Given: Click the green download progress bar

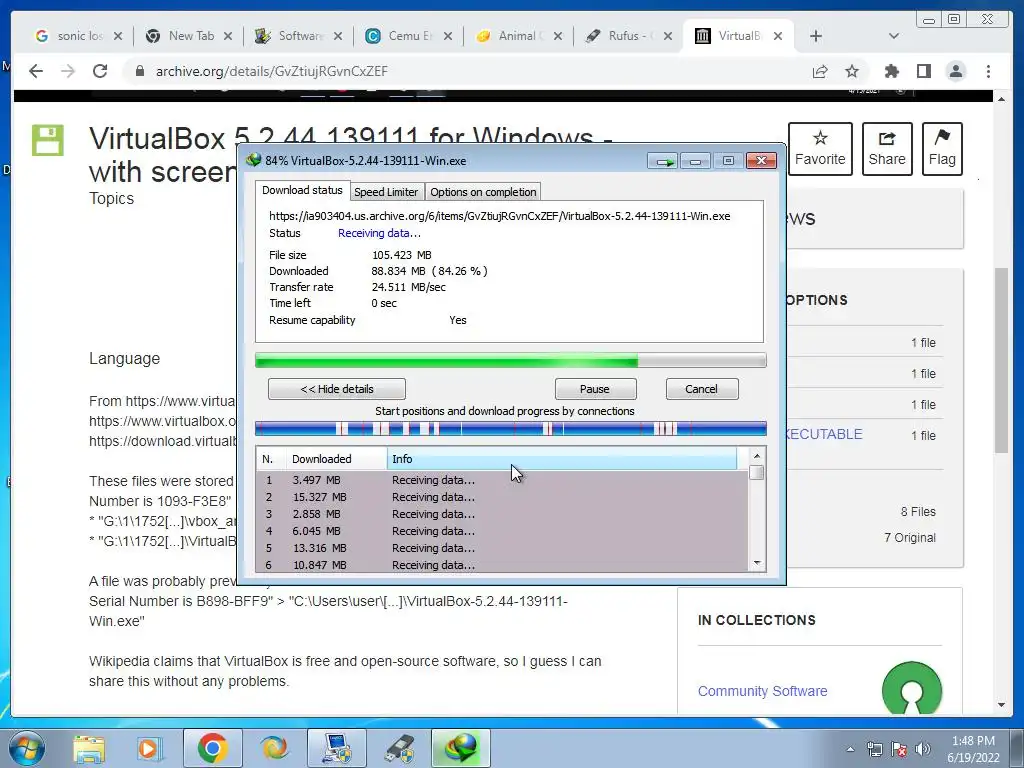Looking at the screenshot, I should pos(511,360).
